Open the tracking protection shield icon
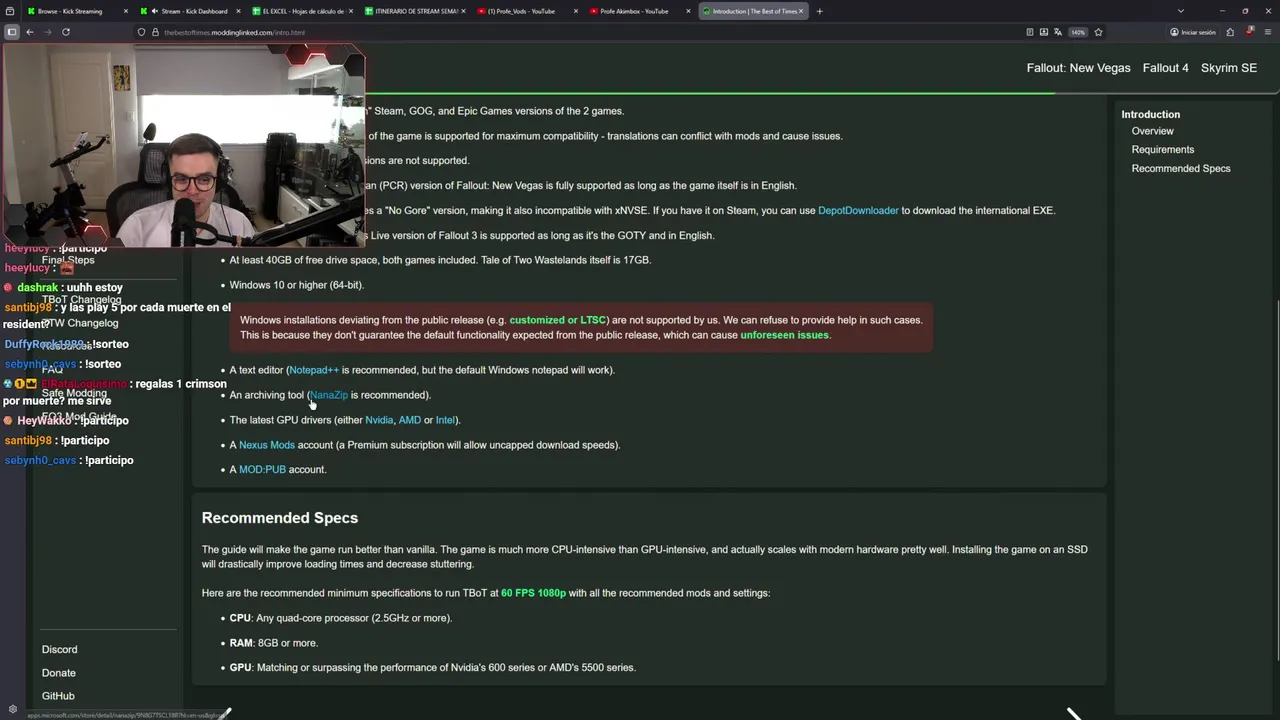The image size is (1280, 720). coord(141,32)
